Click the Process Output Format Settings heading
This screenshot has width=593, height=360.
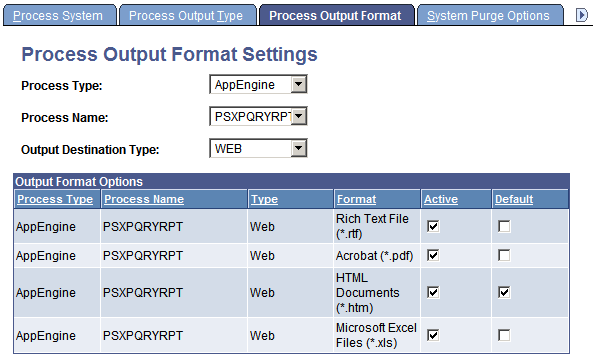coord(169,54)
